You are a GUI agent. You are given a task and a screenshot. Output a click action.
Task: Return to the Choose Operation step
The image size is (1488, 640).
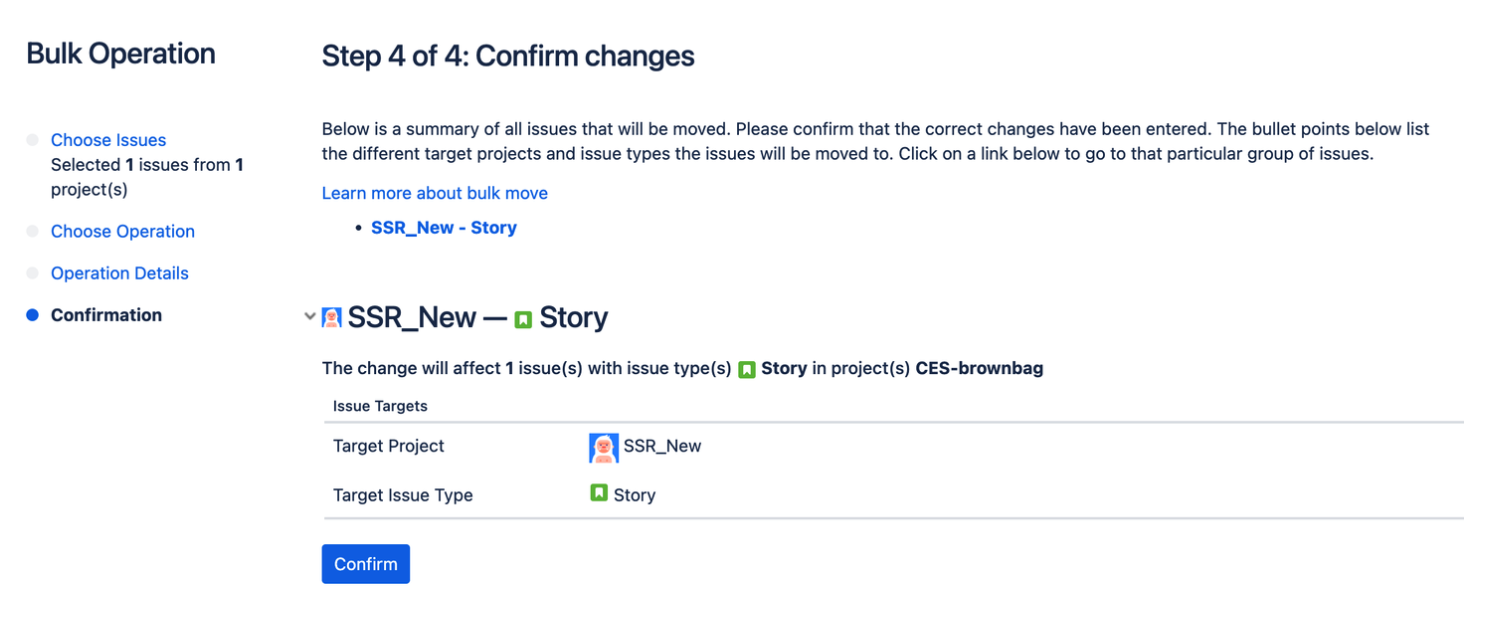[123, 231]
